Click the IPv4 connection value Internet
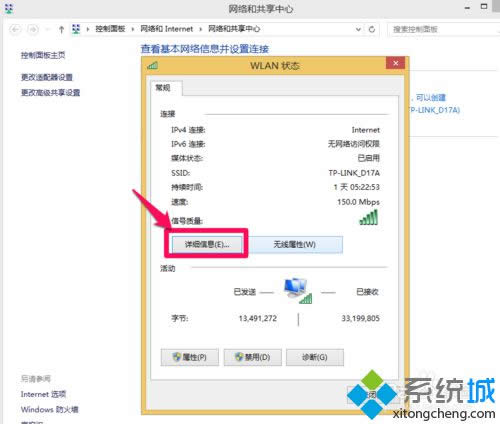 tap(366, 130)
